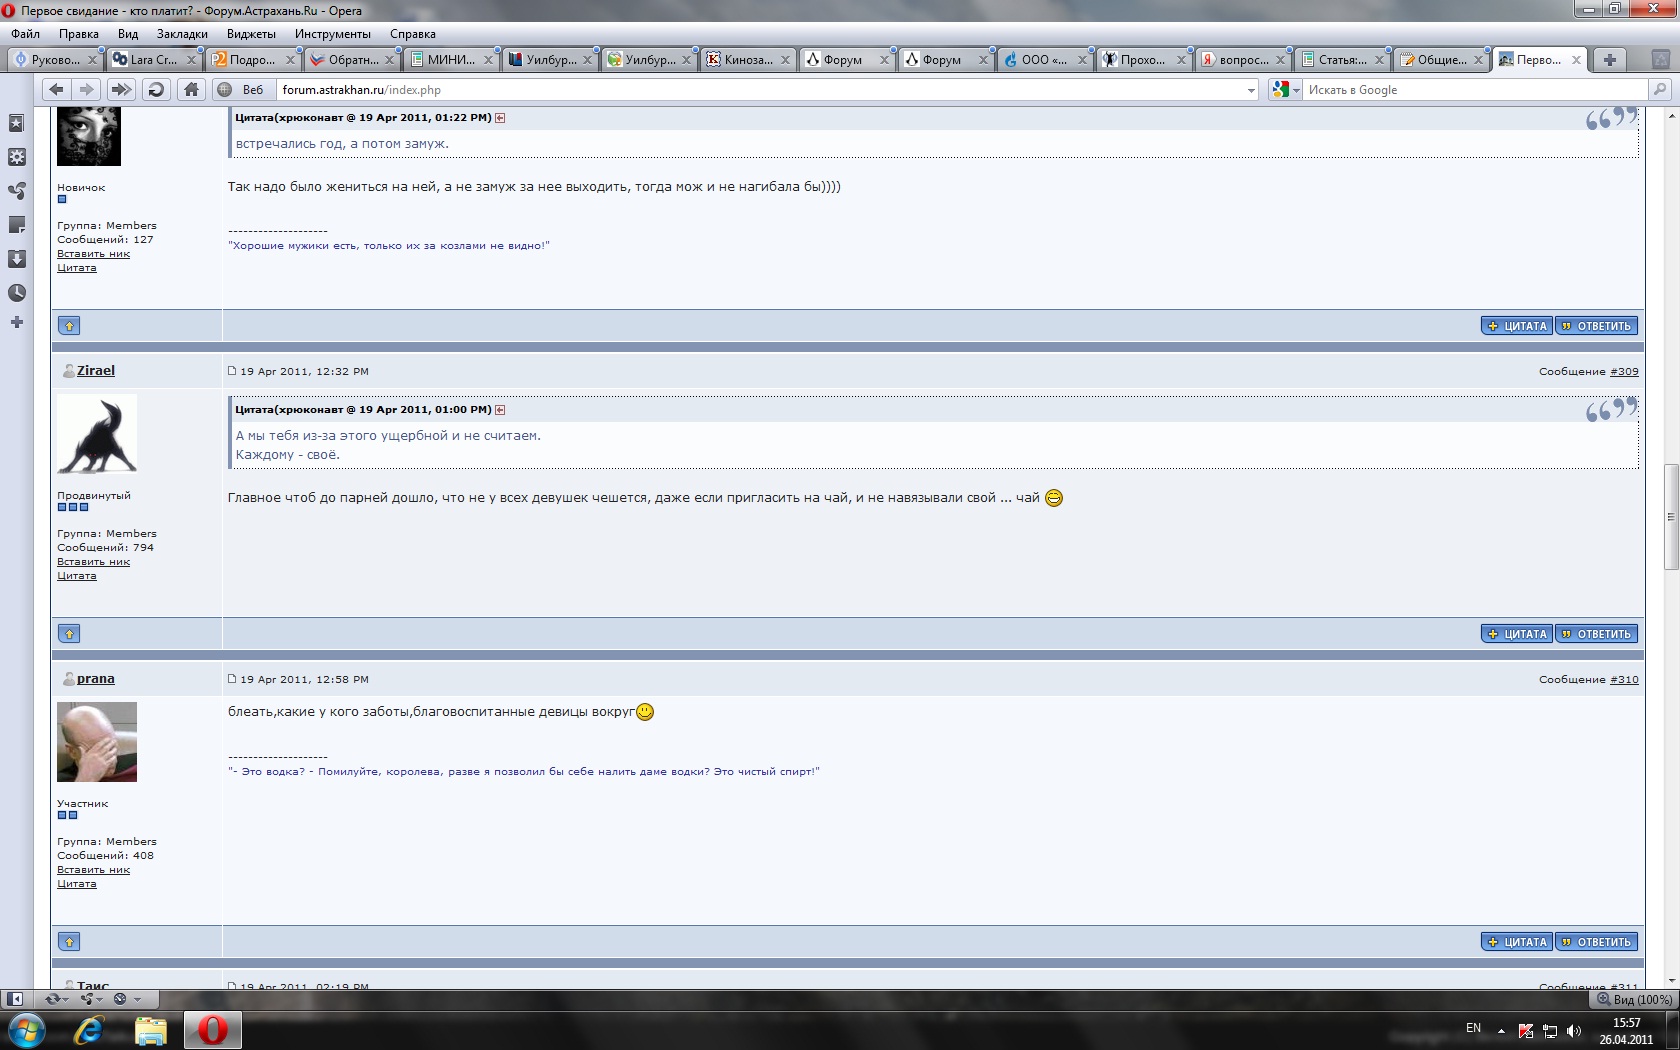1680x1050 pixels.
Task: Click the vertical page scrollbar thumb
Action: [1670, 516]
